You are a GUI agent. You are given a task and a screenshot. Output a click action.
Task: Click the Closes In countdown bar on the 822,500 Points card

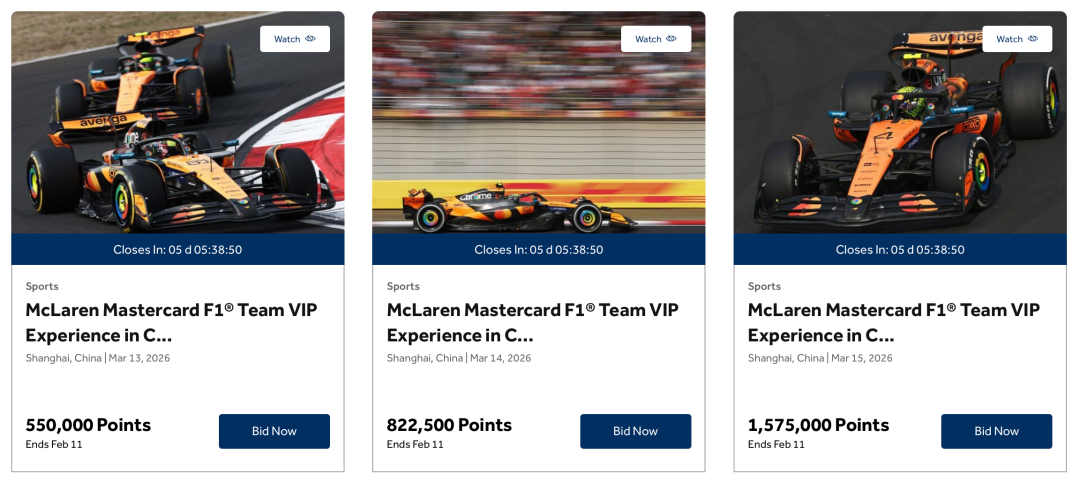pyautogui.click(x=538, y=250)
